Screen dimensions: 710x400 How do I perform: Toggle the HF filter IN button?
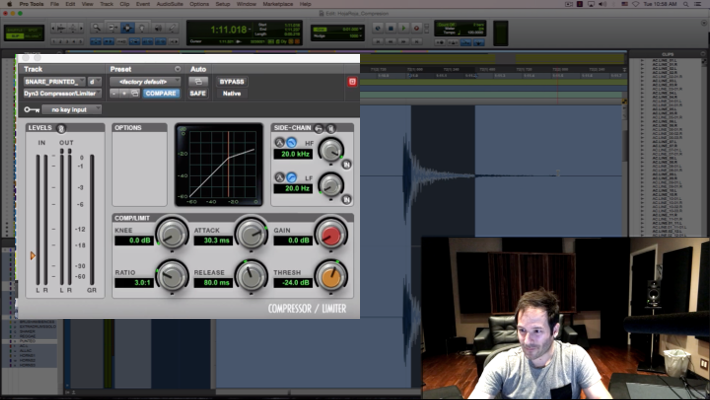pyautogui.click(x=347, y=164)
